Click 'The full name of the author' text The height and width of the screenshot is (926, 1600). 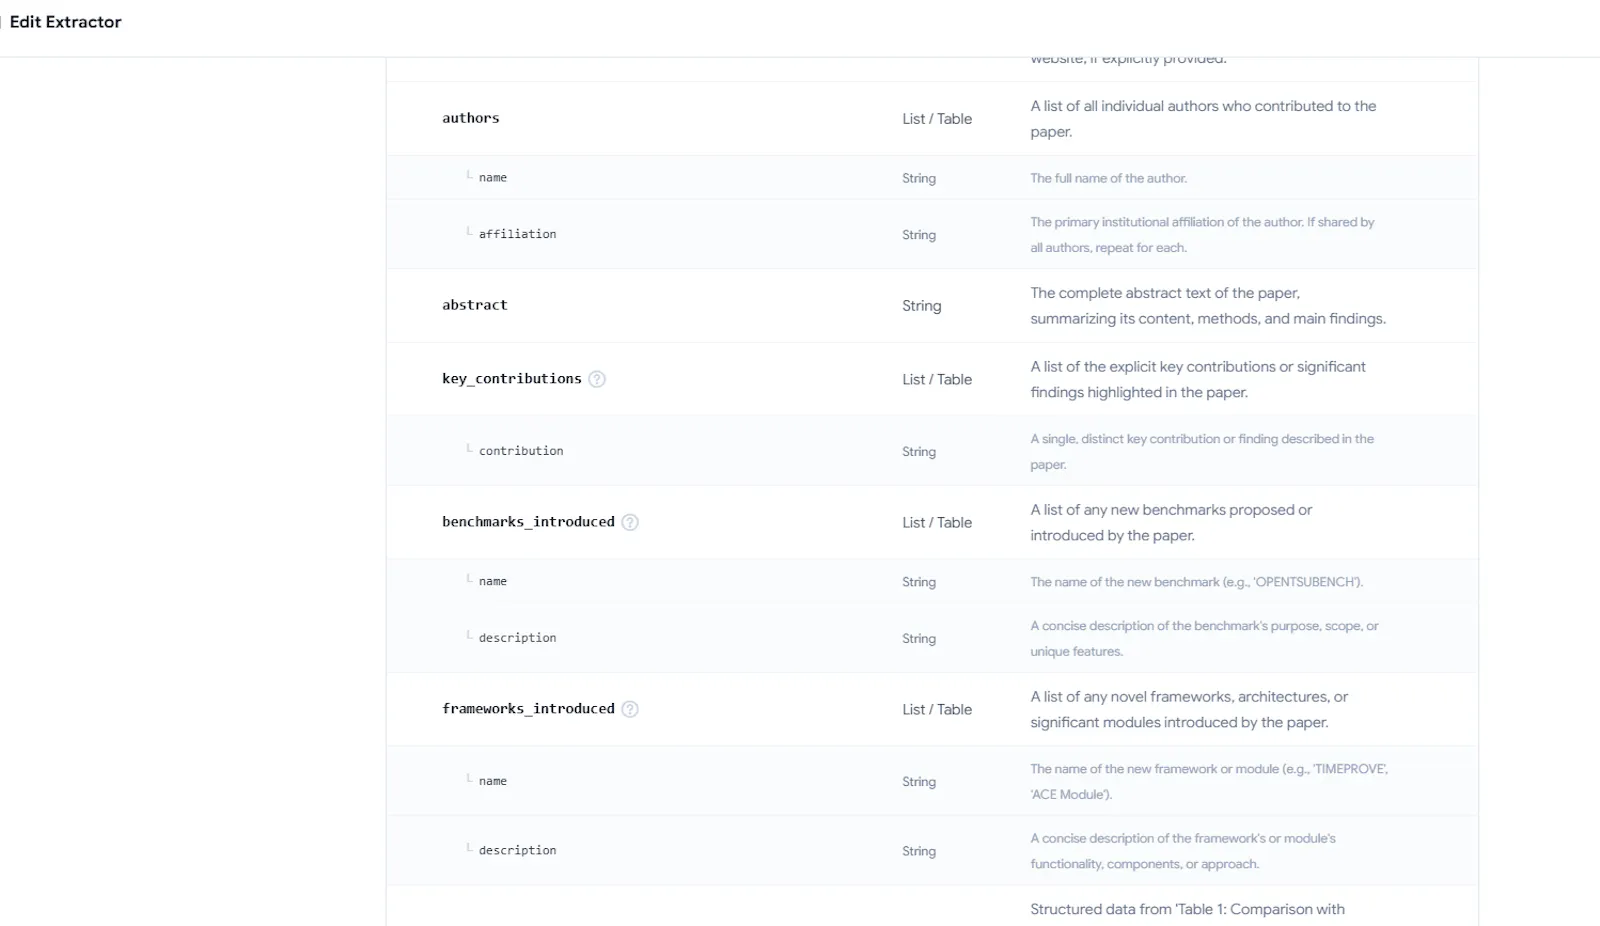point(1108,179)
